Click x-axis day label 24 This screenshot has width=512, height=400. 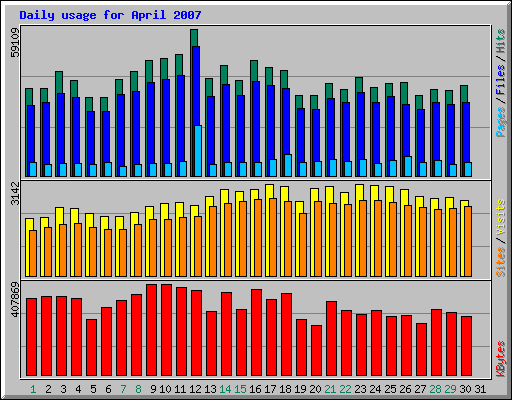click(375, 389)
